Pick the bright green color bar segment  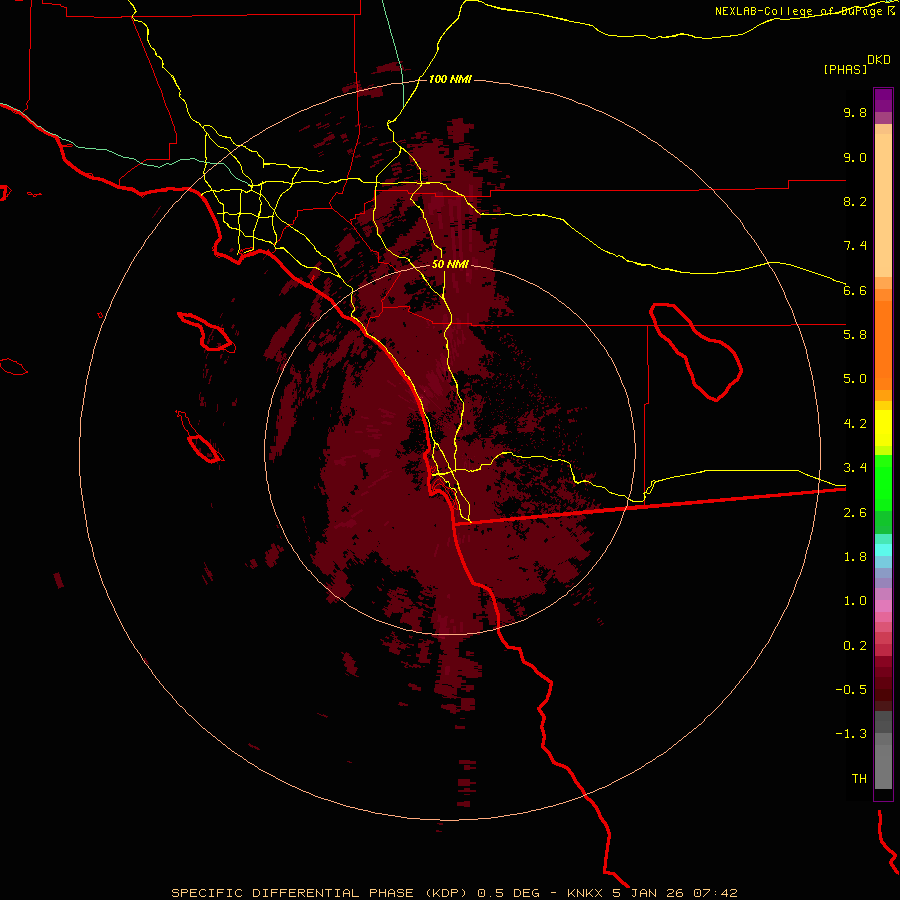coord(883,482)
